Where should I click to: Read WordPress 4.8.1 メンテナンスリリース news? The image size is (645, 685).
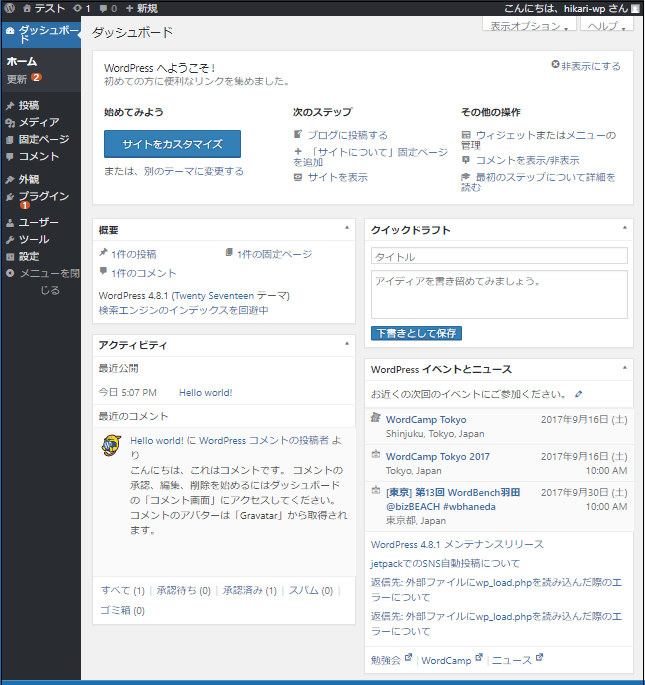click(x=457, y=544)
